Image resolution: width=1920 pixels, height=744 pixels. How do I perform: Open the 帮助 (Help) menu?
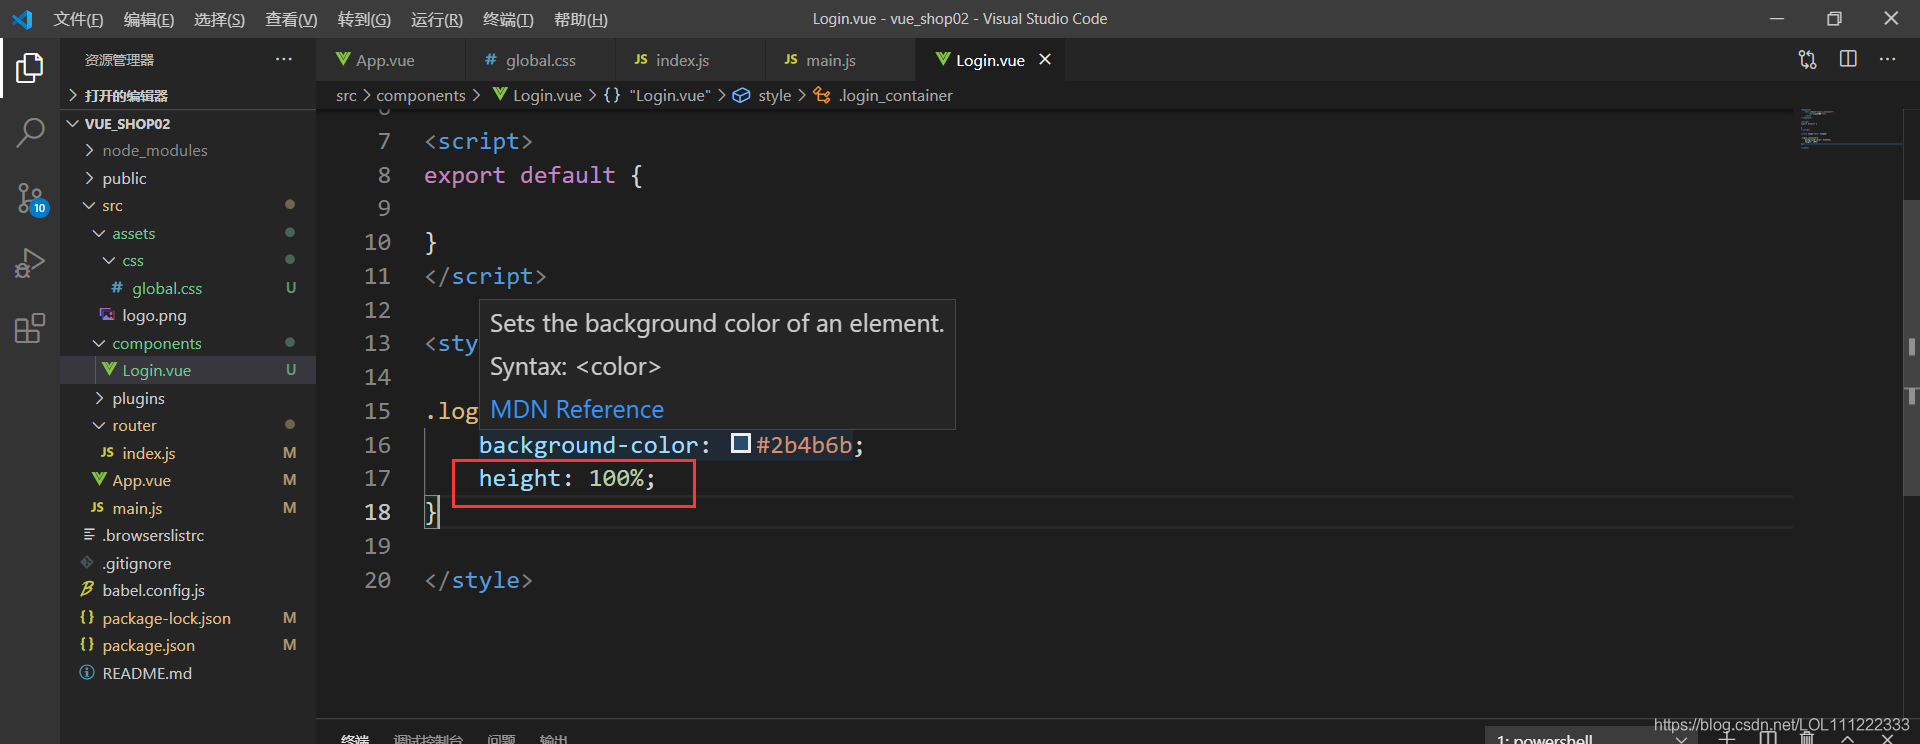pyautogui.click(x=580, y=19)
